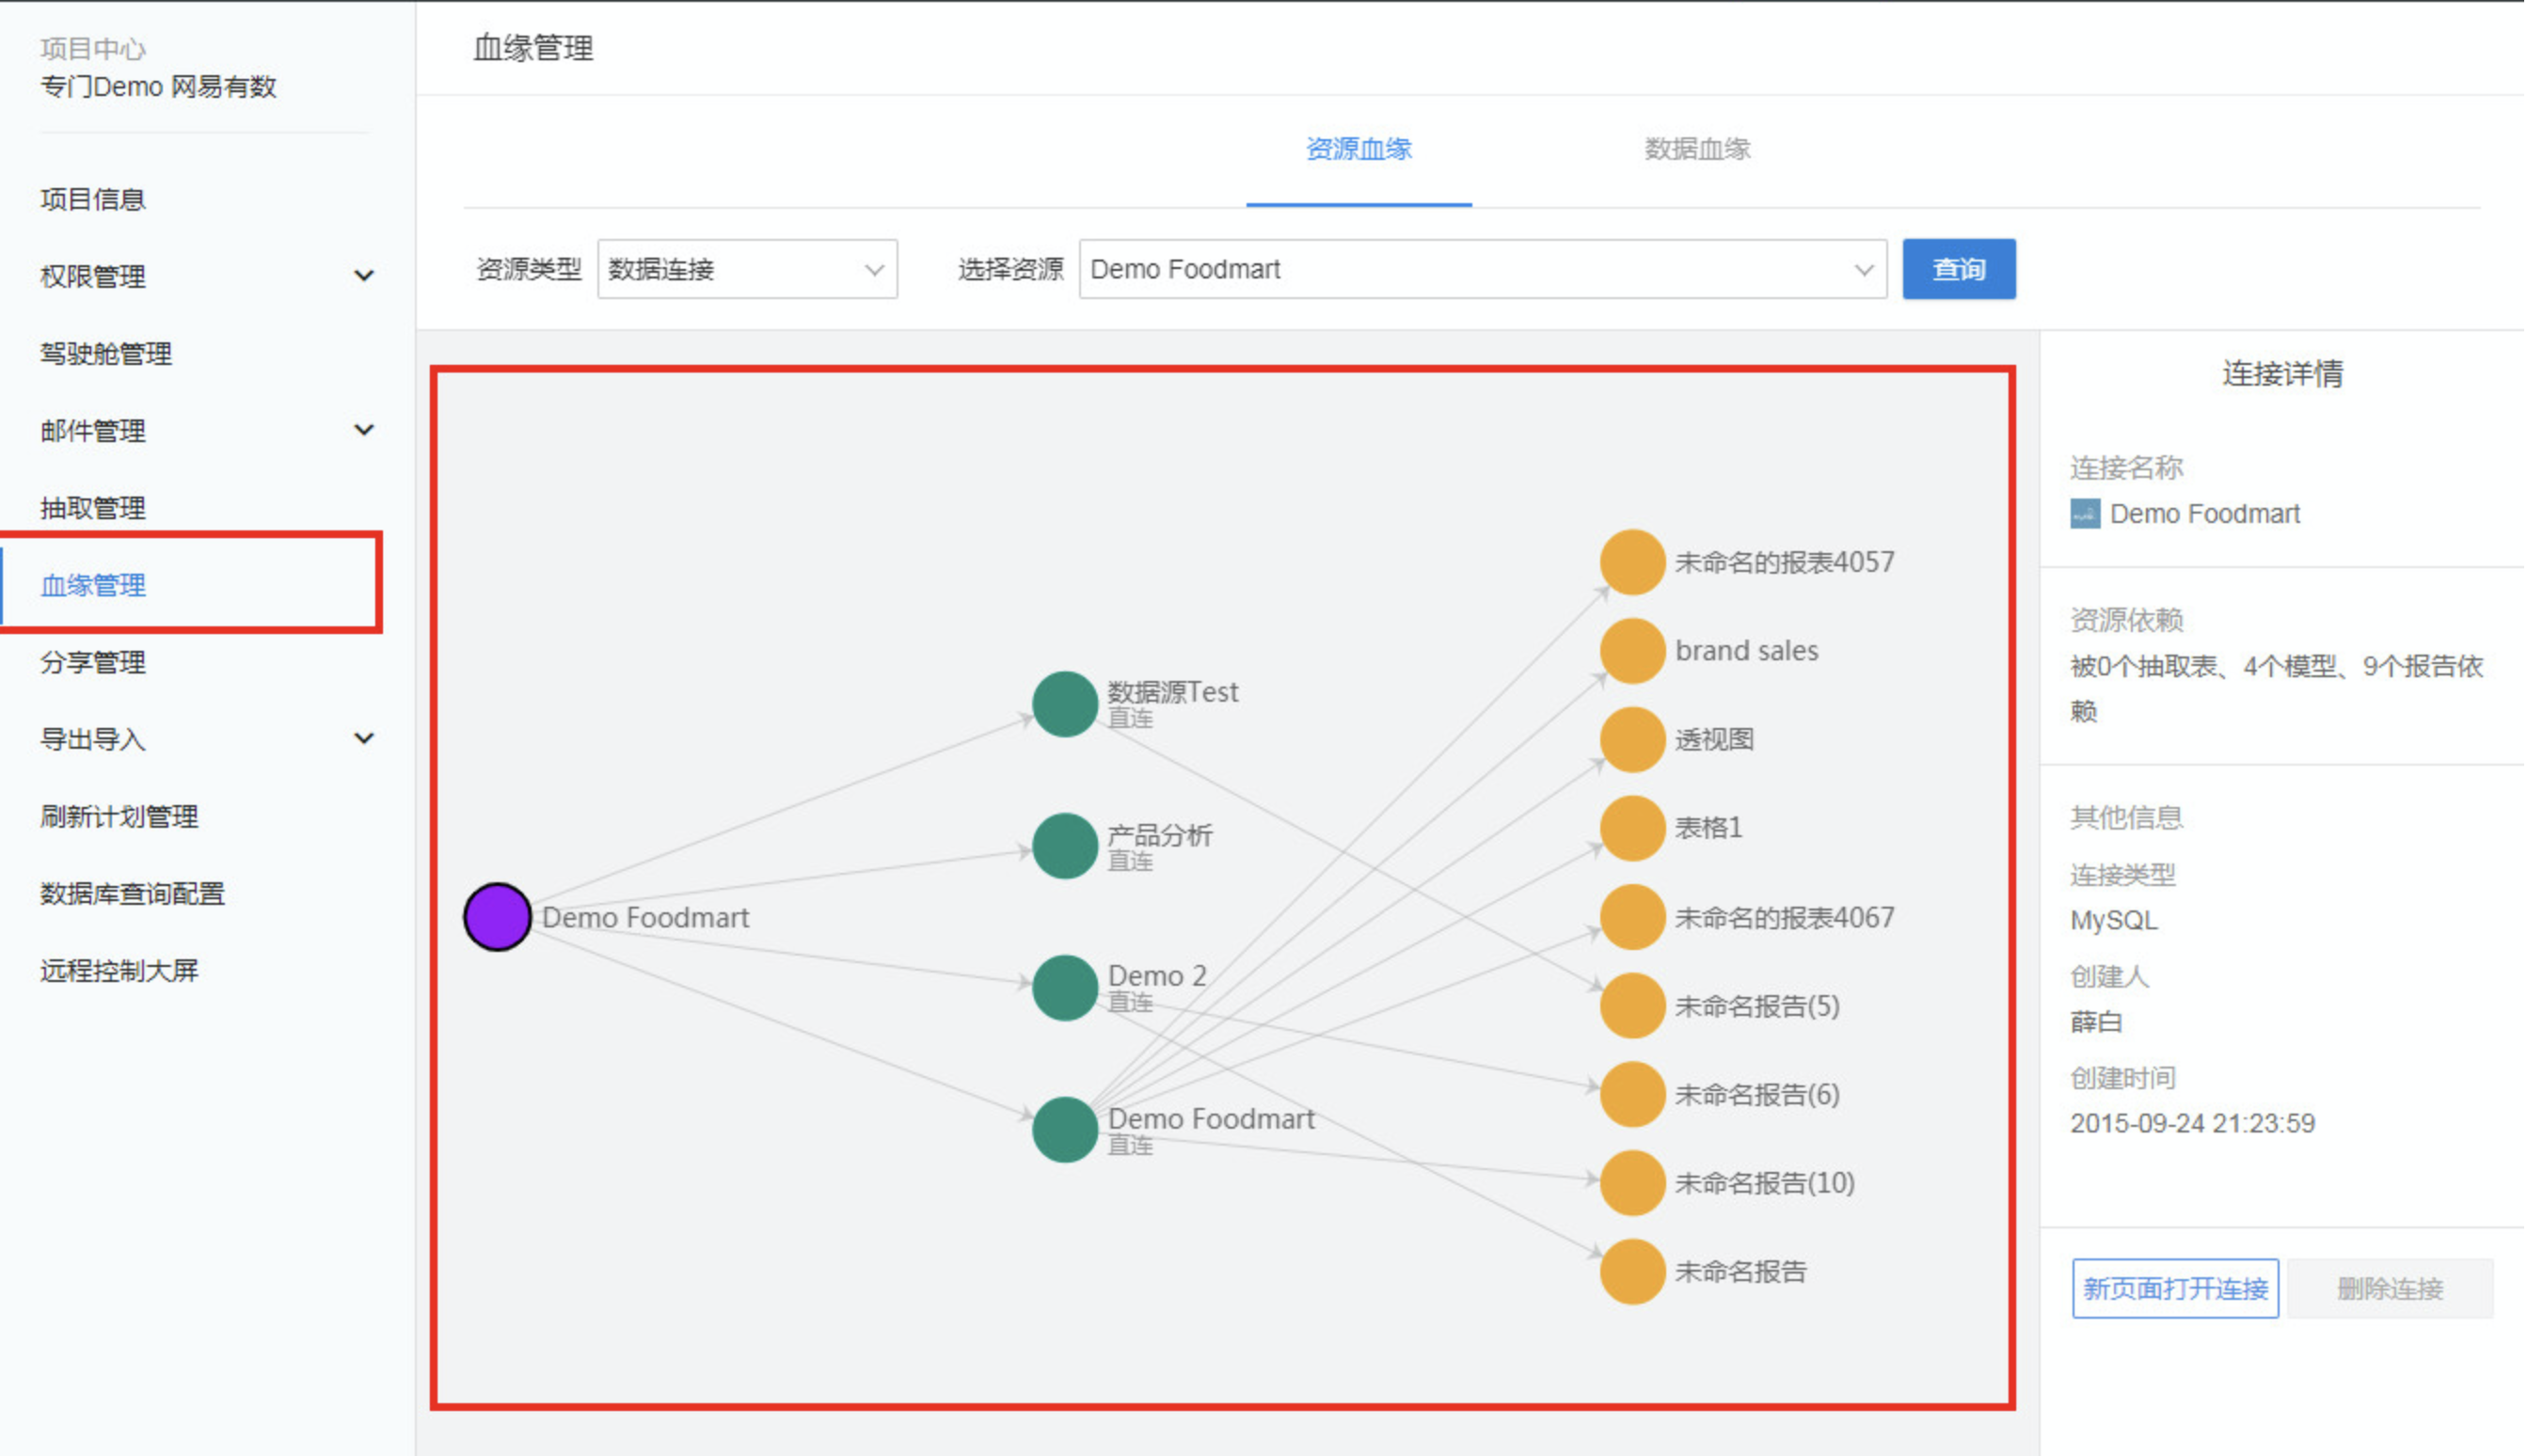Open 驾驶舱管理 in the sidebar
Image resolution: width=2527 pixels, height=1456 pixels.
pos(106,353)
